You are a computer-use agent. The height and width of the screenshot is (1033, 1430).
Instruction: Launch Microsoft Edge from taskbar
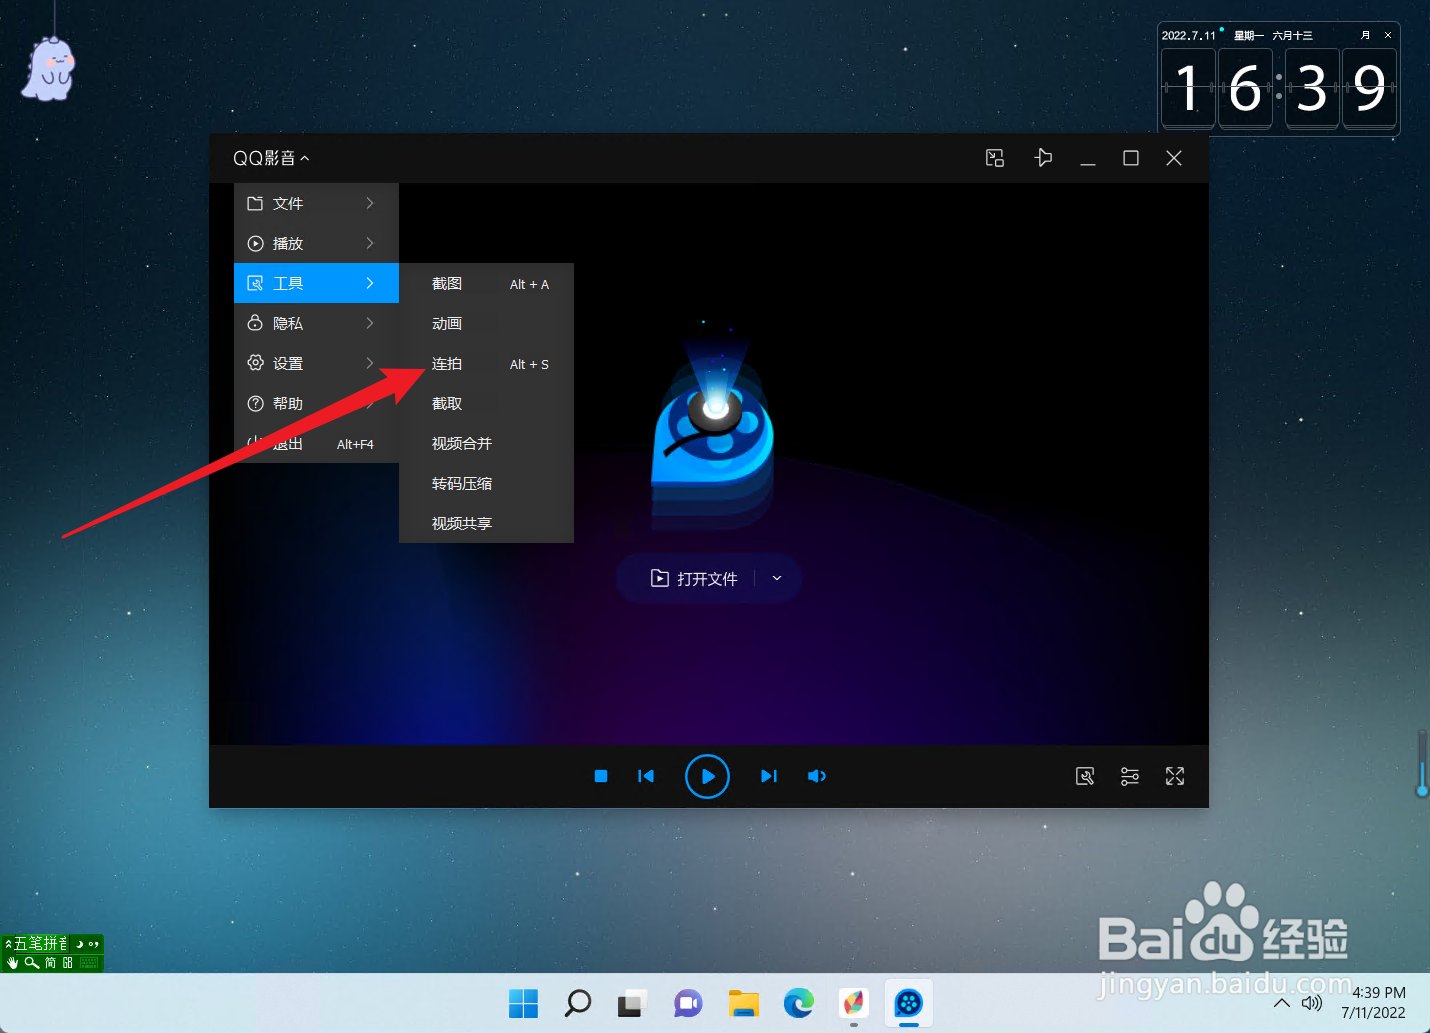pos(798,1003)
